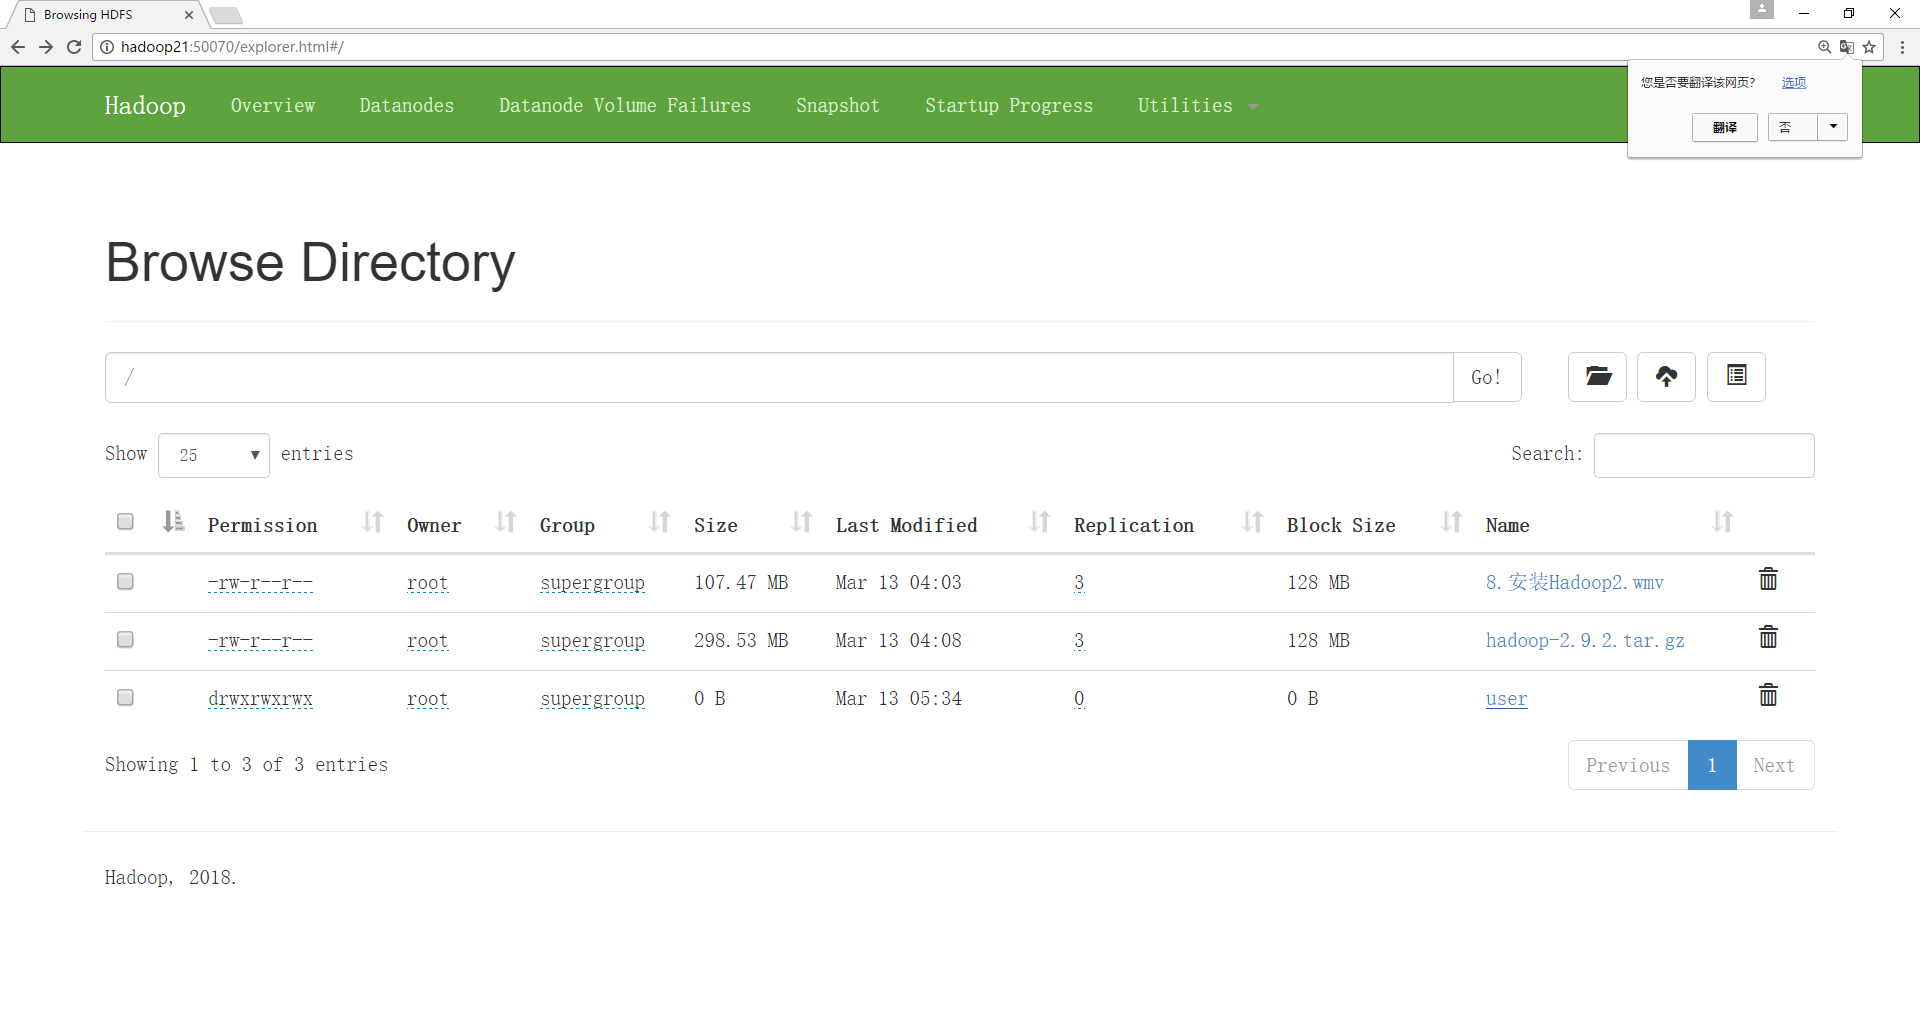Open the 8.安装Hadoop2.wmv file link
Screen dimensions: 1920x1027
pyautogui.click(x=1575, y=583)
